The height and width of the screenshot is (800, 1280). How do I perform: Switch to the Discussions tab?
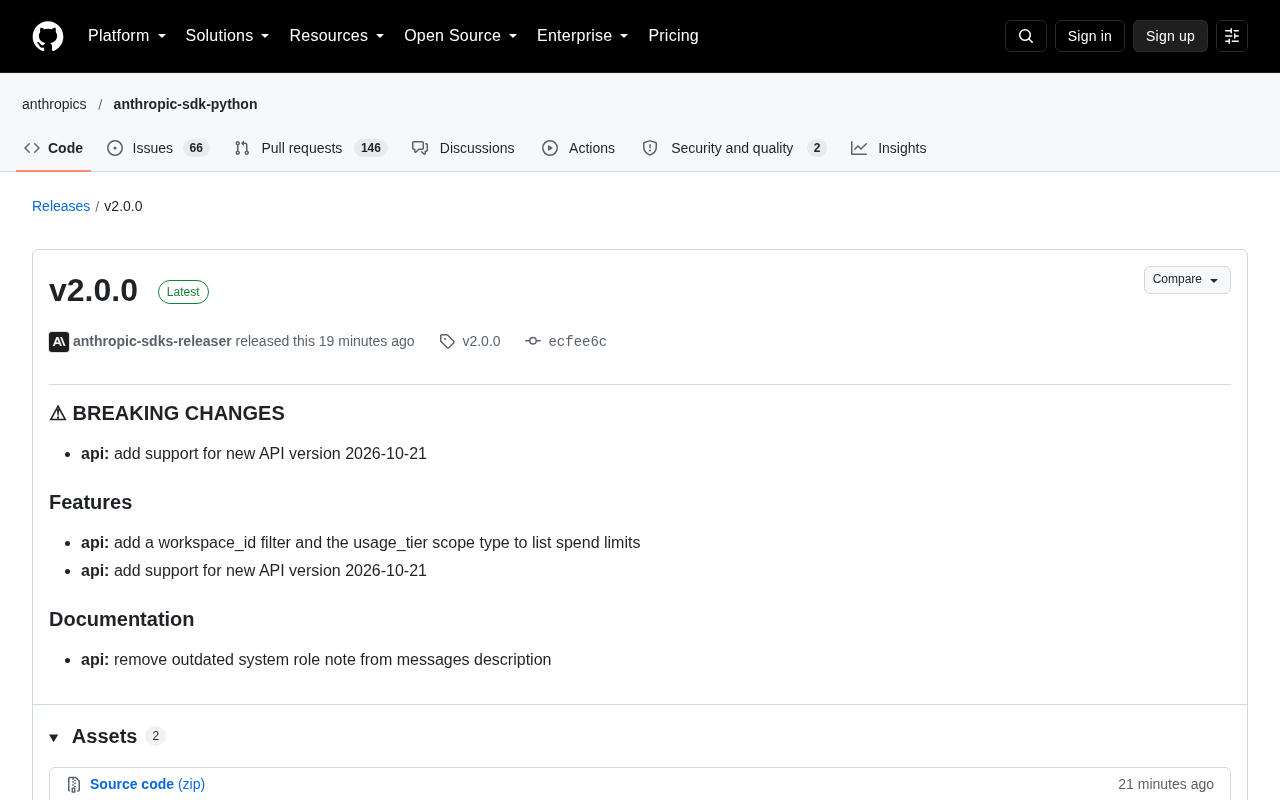coord(463,148)
